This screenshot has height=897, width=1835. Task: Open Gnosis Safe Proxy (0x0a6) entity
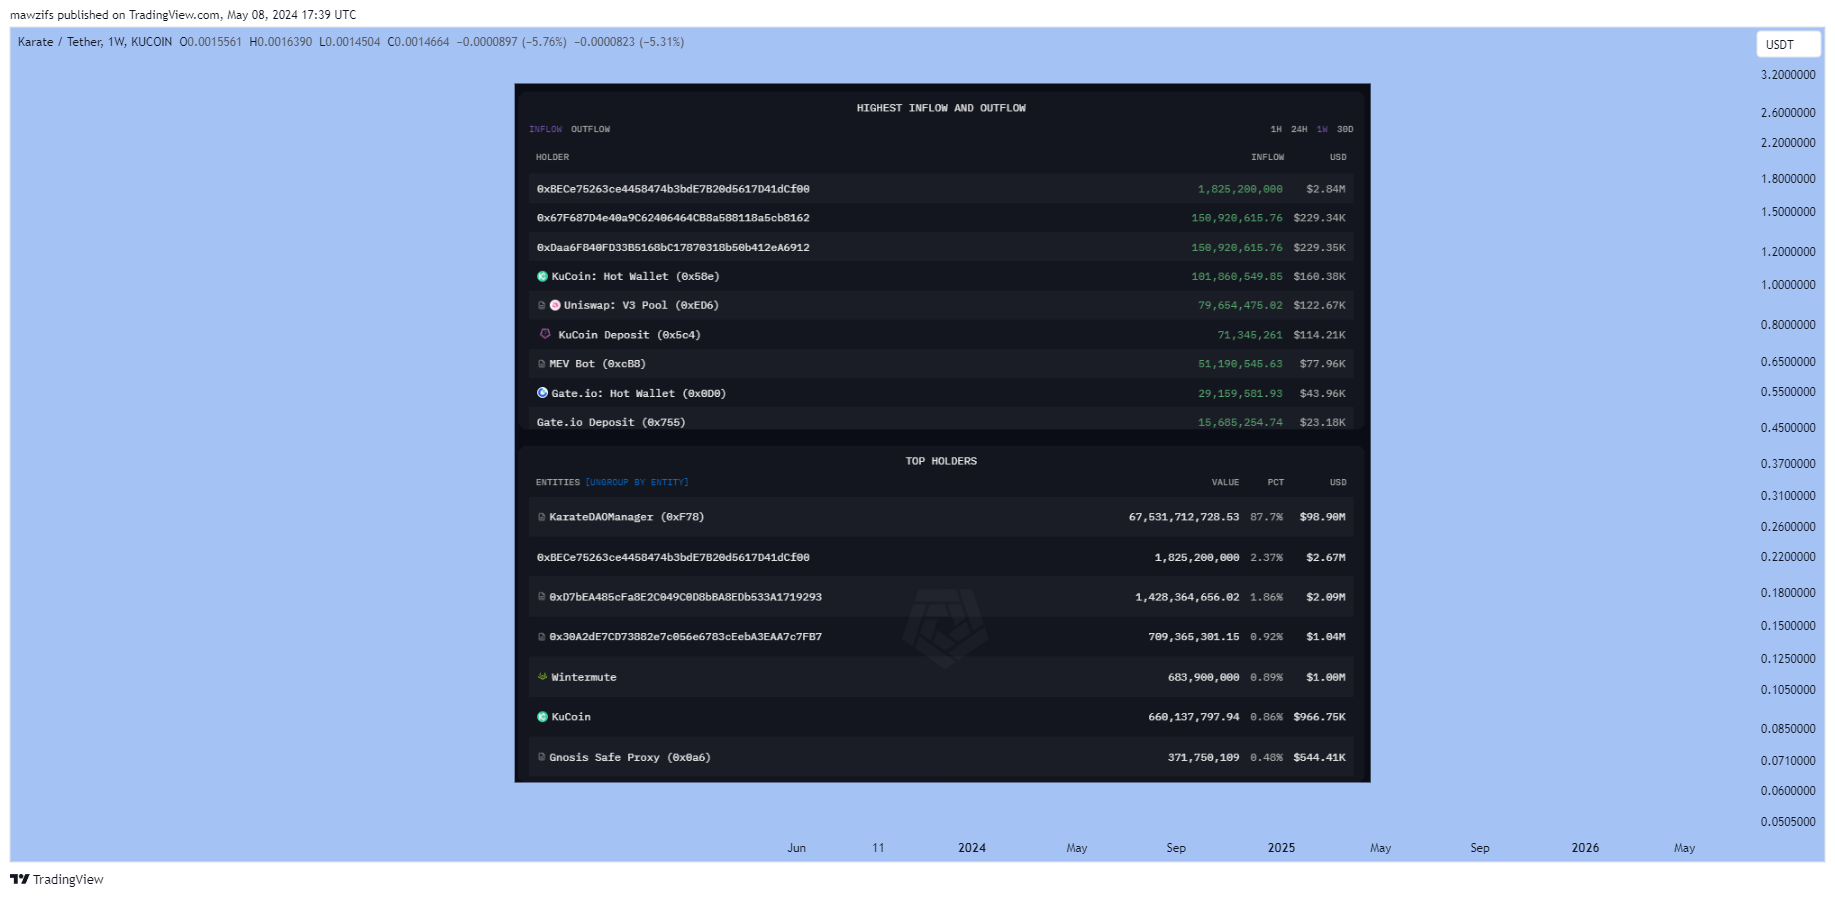click(x=630, y=757)
